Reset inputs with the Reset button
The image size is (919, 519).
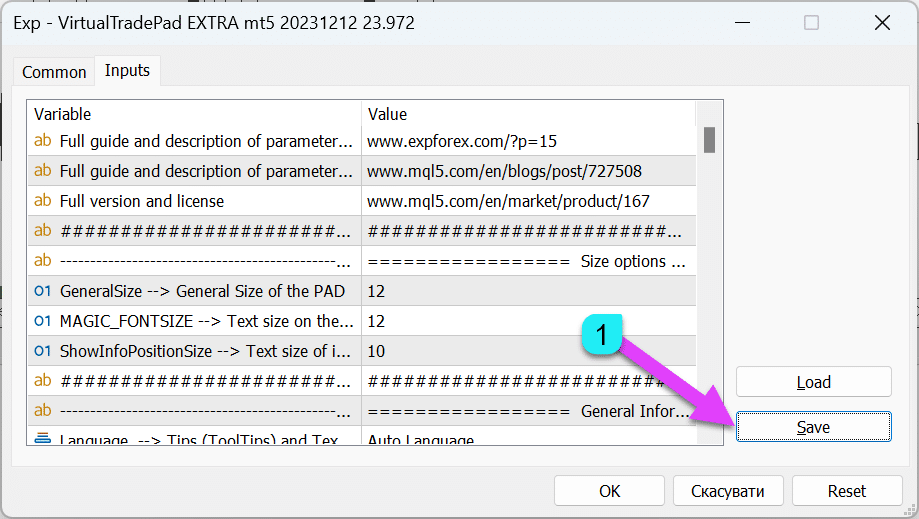tap(846, 491)
